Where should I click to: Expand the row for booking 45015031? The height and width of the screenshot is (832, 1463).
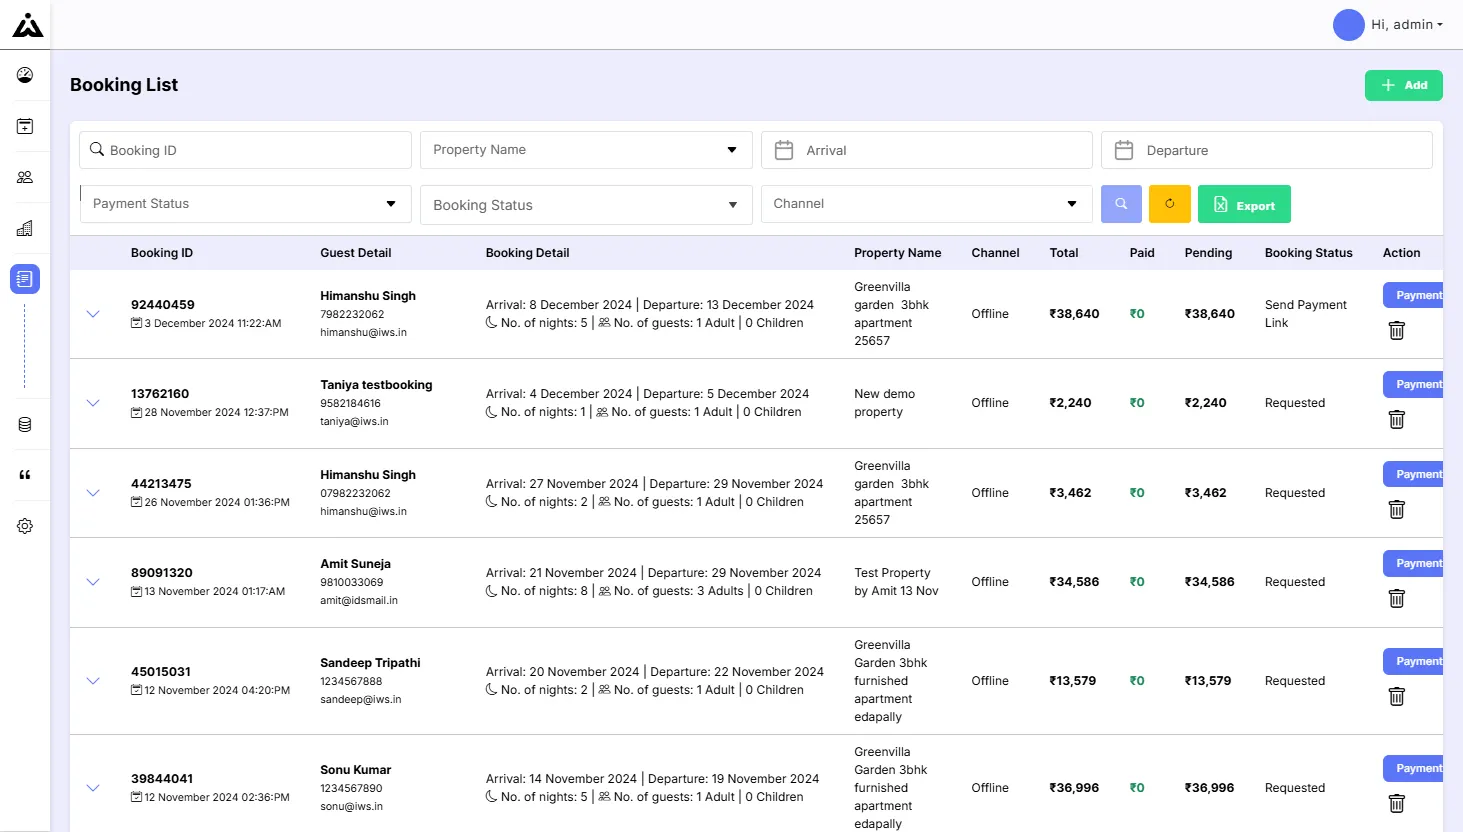(93, 681)
